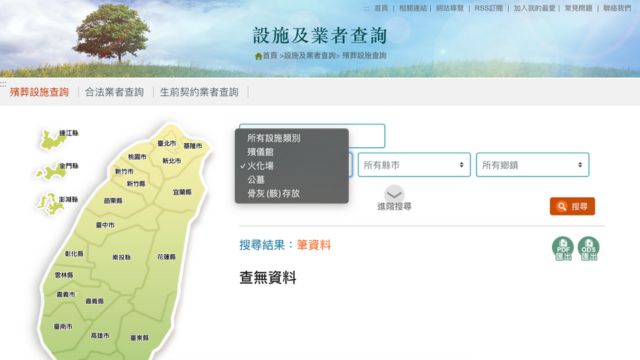The height and width of the screenshot is (360, 640).
Task: Select 基隆市 on the map
Action: pyautogui.click(x=193, y=146)
